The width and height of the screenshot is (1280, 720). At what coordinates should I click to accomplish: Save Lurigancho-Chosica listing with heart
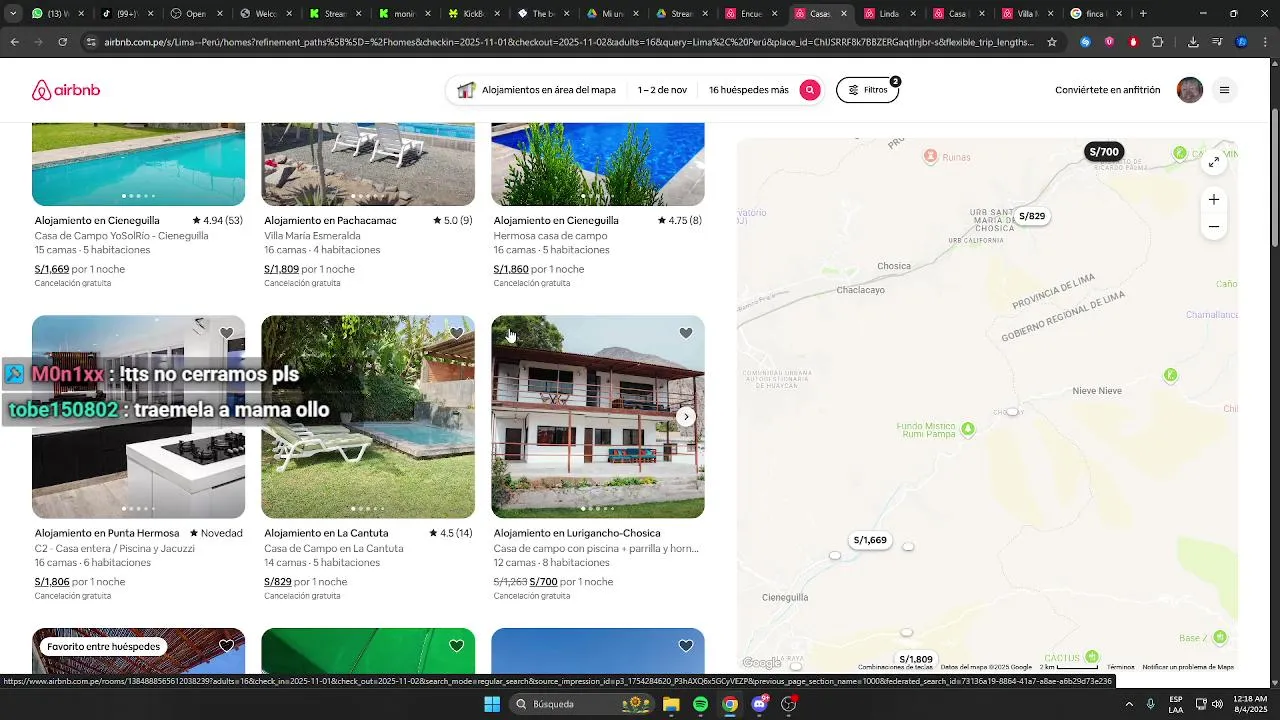[x=686, y=334]
